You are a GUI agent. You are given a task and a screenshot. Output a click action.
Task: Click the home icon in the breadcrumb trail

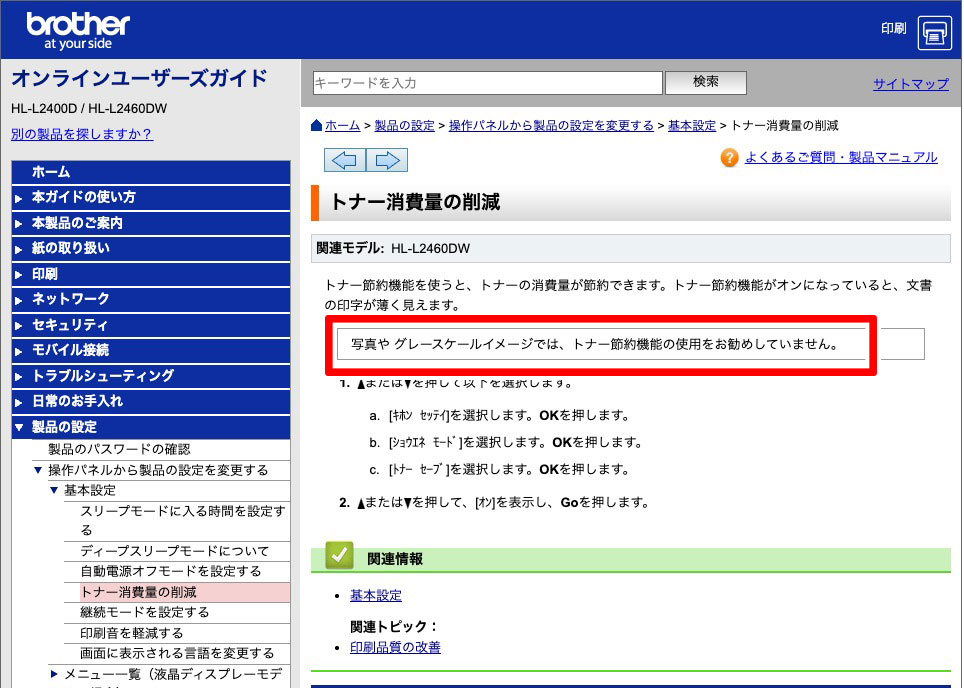point(316,125)
